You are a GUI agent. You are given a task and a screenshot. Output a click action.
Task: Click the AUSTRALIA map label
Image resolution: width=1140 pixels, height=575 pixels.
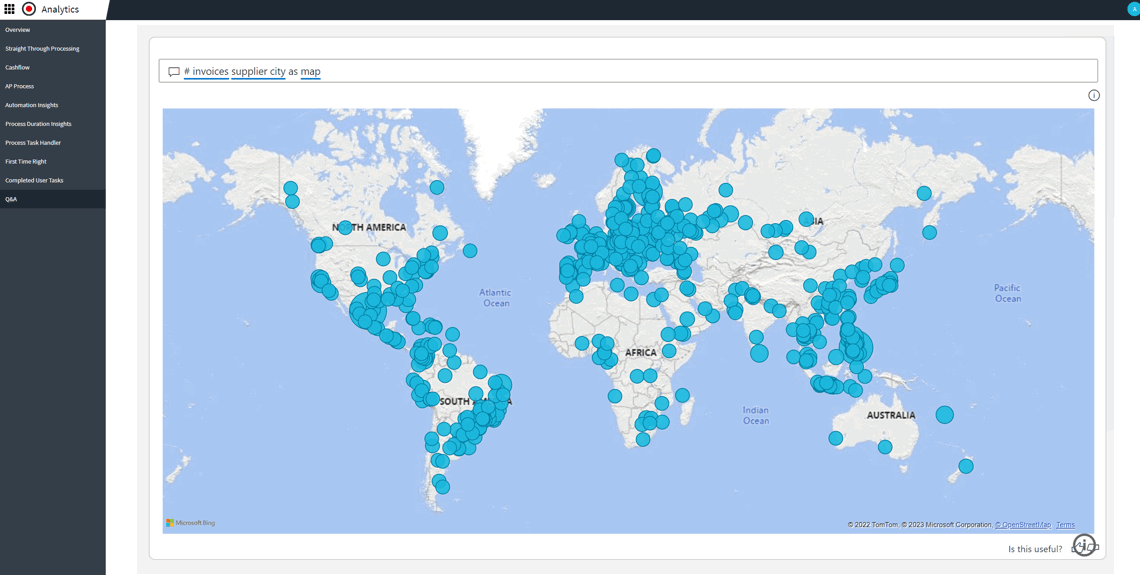891,415
